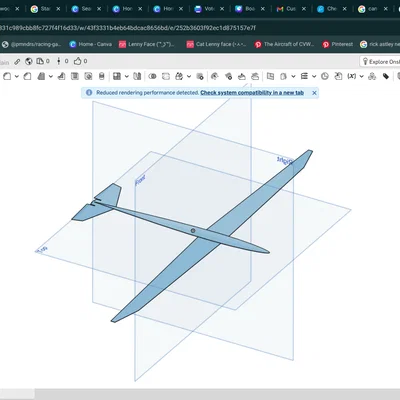Open the rick astley bookmark
The height and width of the screenshot is (400, 400).
click(380, 44)
